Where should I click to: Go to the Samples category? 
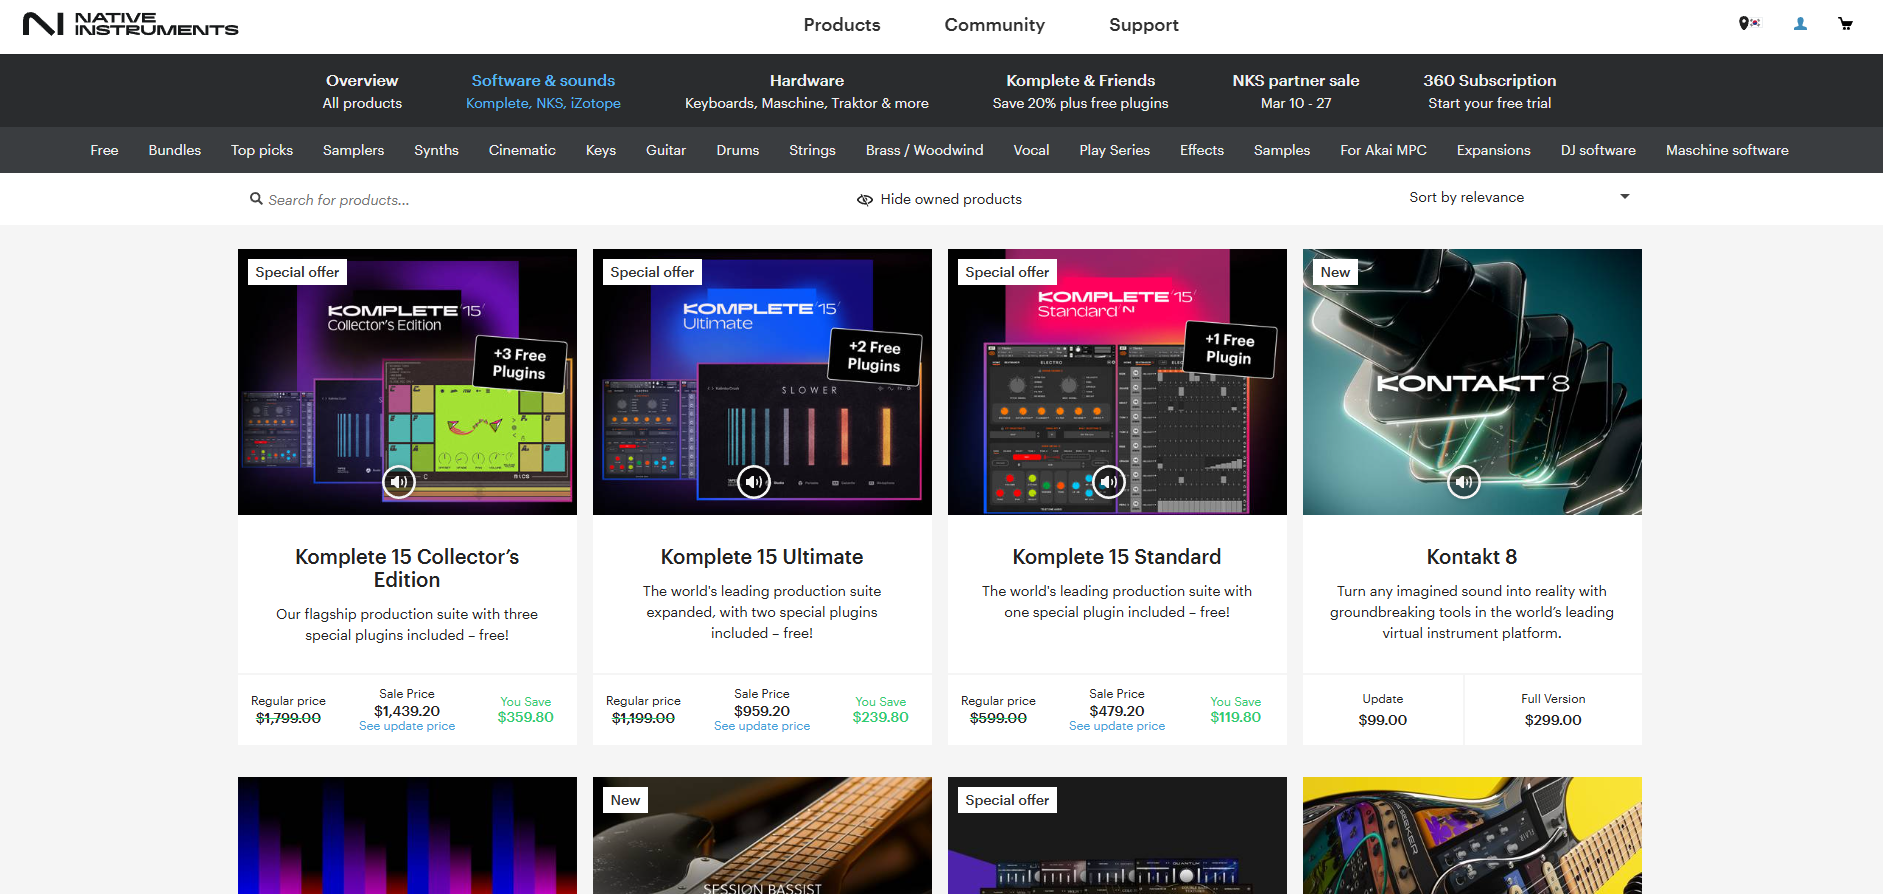pos(1282,150)
